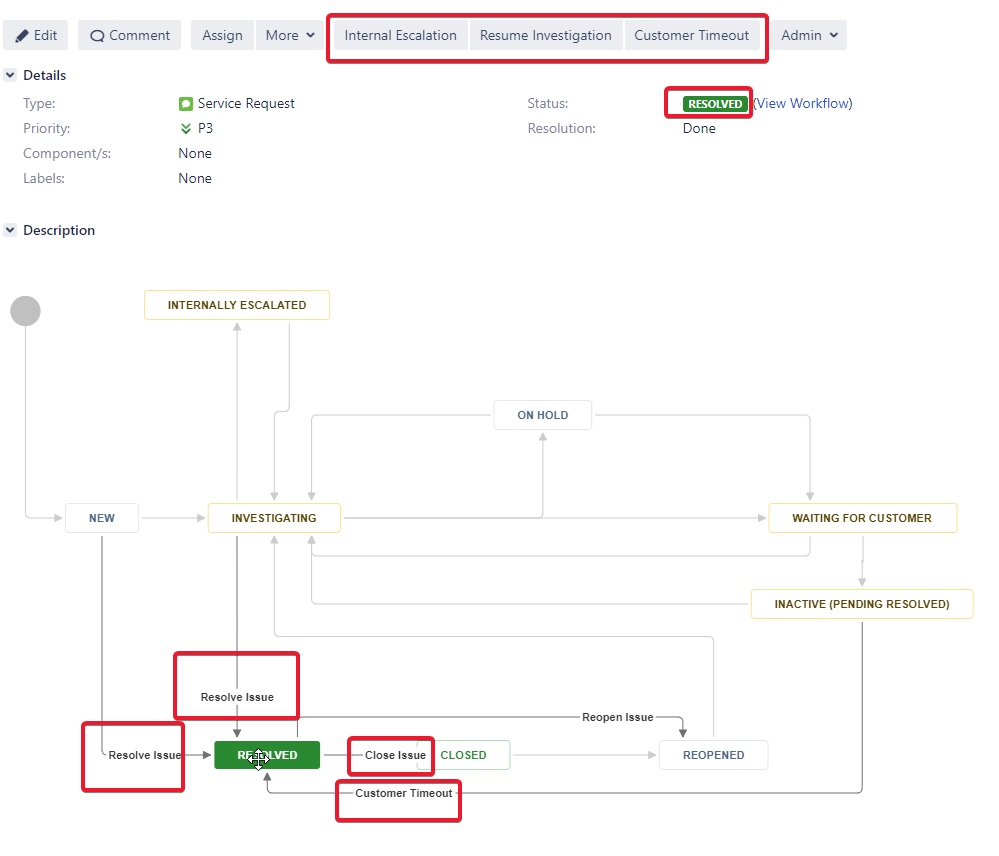Click Customer Timeout transition label in diagram
Viewport: 999px width, 856px height.
(403, 794)
